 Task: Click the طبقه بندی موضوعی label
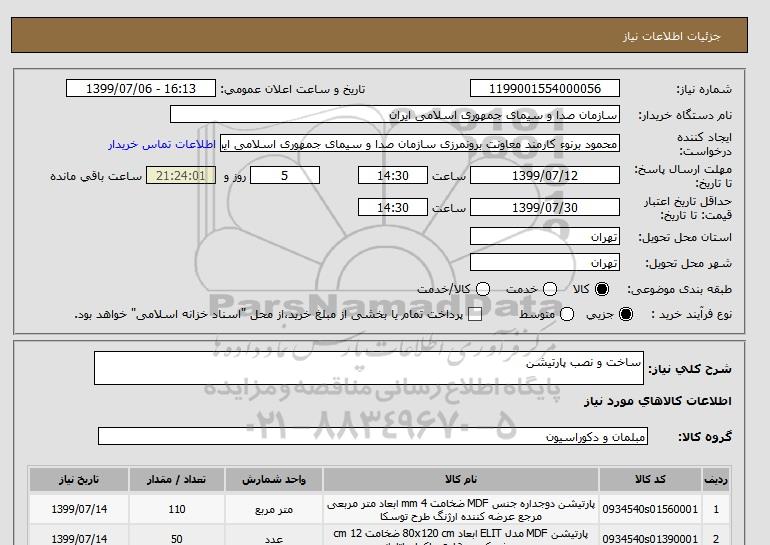click(679, 290)
